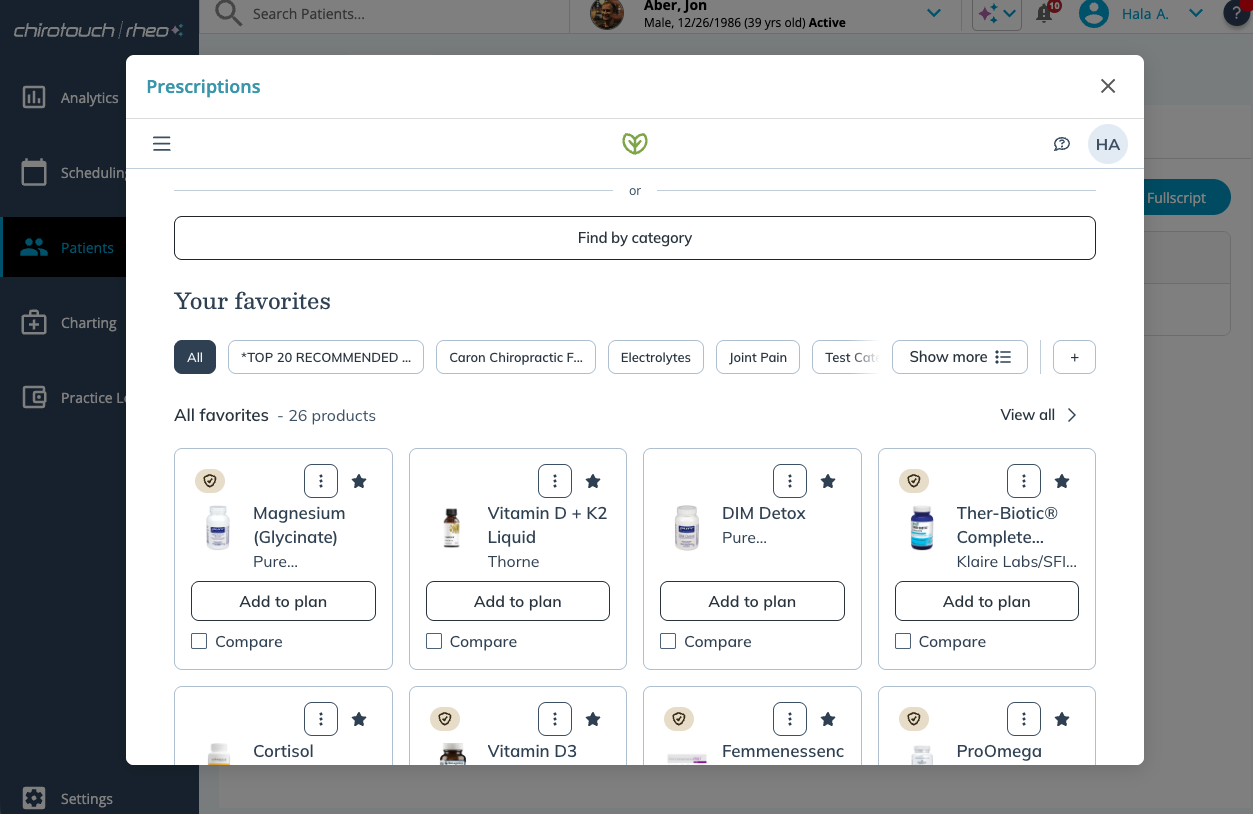Unfavorite Magnesium (Glycinate) star icon

tap(359, 481)
